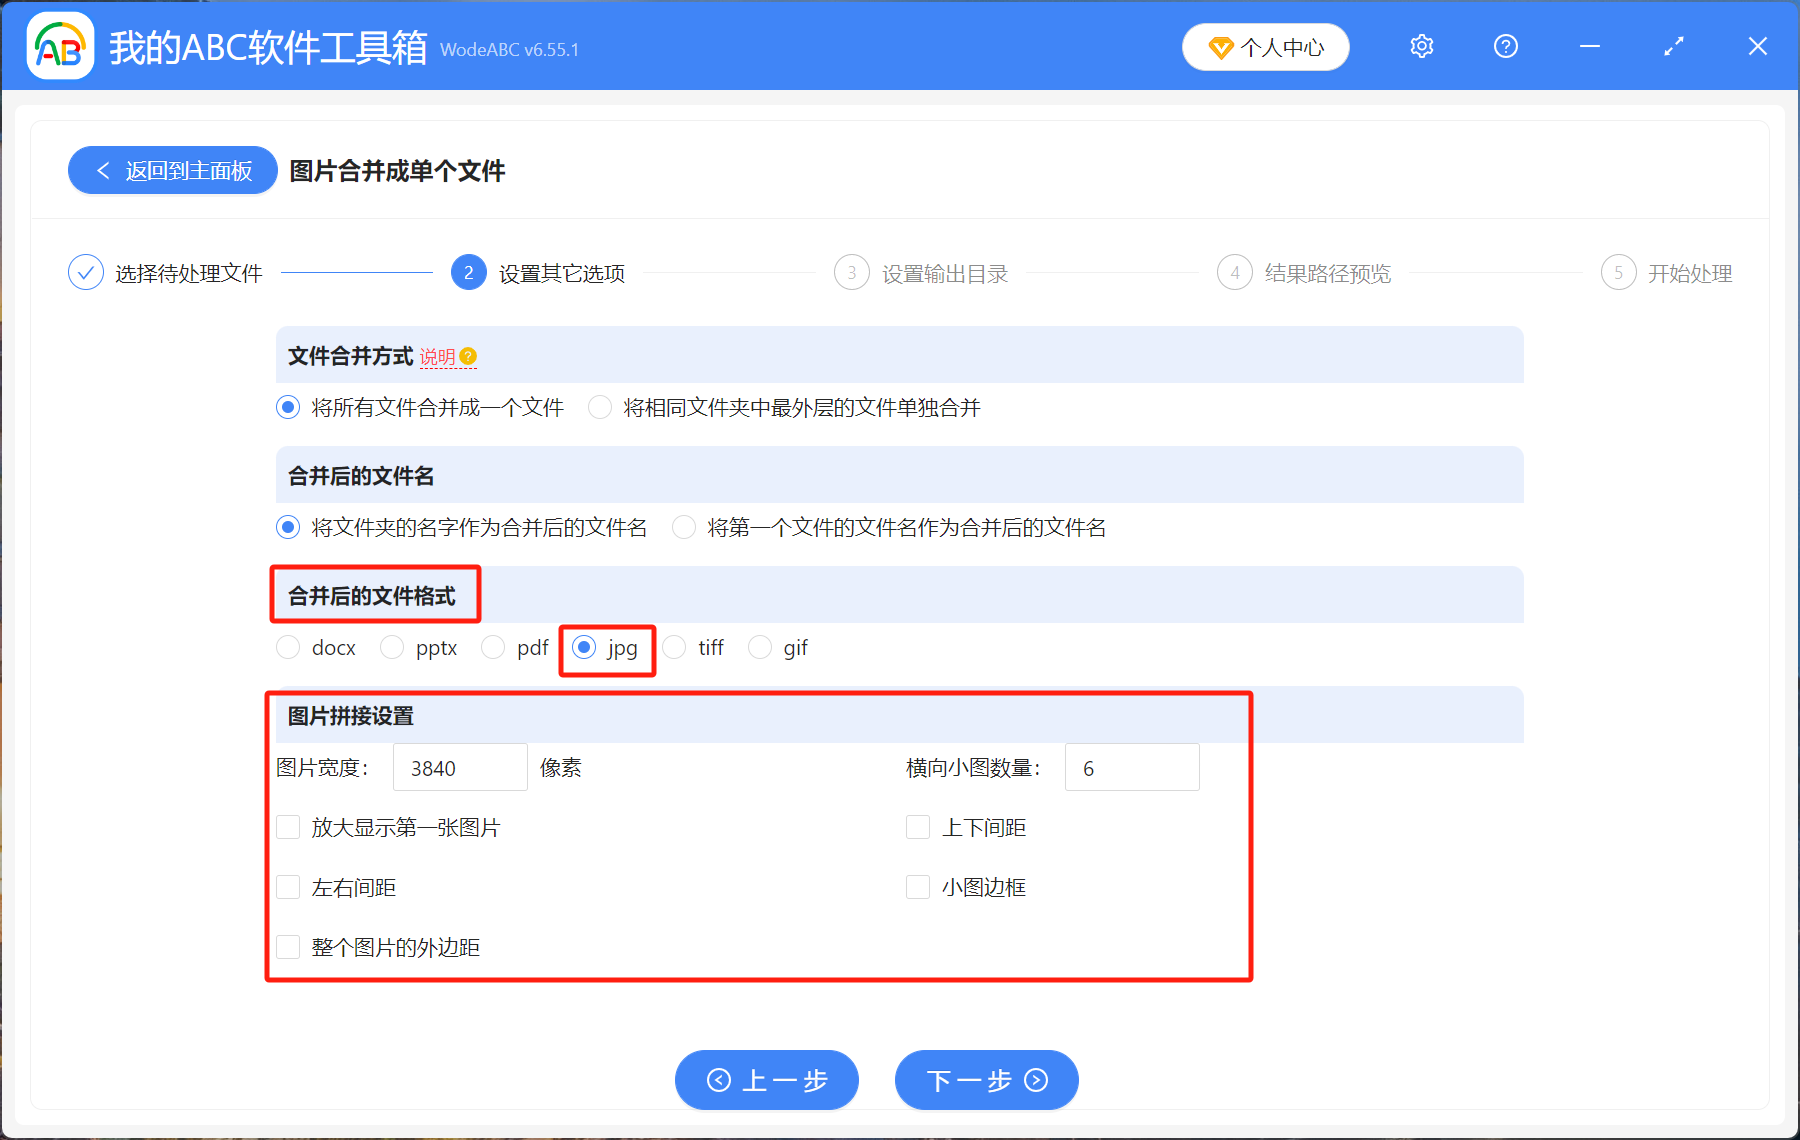Click the fullscreen expand icon
The image size is (1800, 1140).
click(1672, 46)
